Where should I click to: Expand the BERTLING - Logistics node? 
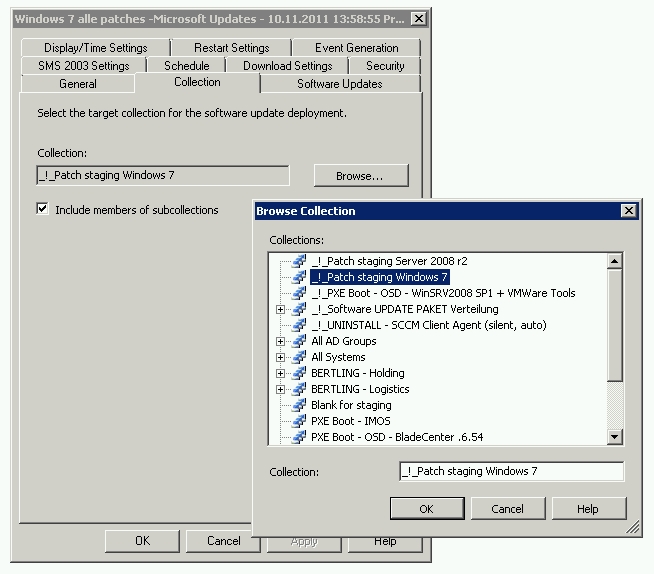coord(280,390)
